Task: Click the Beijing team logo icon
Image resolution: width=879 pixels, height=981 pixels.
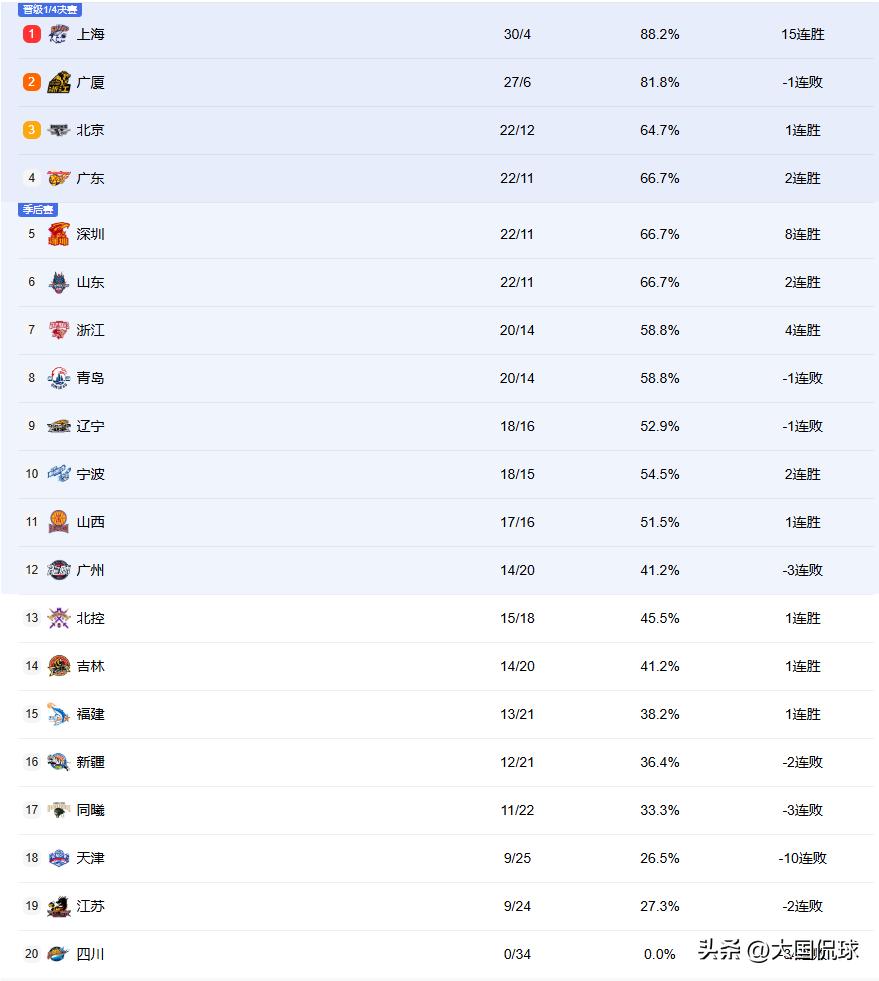Action: pyautogui.click(x=59, y=130)
